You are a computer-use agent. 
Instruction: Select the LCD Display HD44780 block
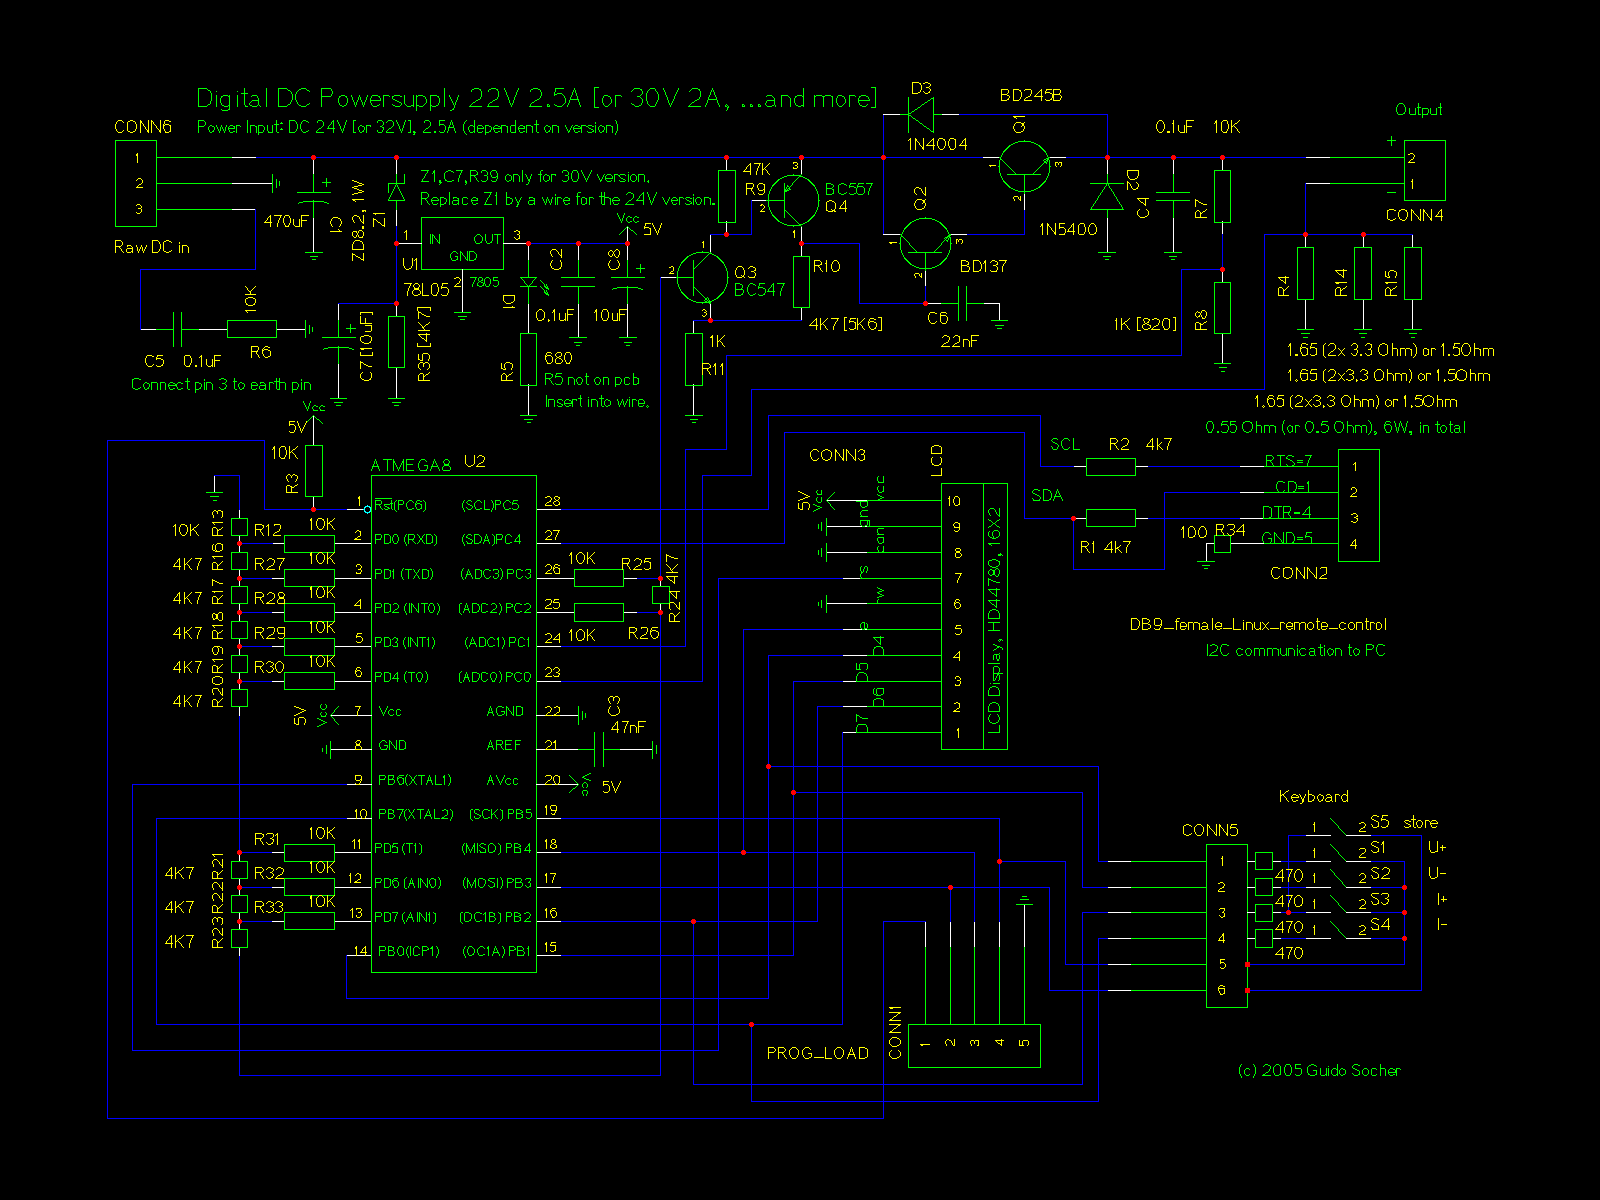pyautogui.click(x=974, y=616)
